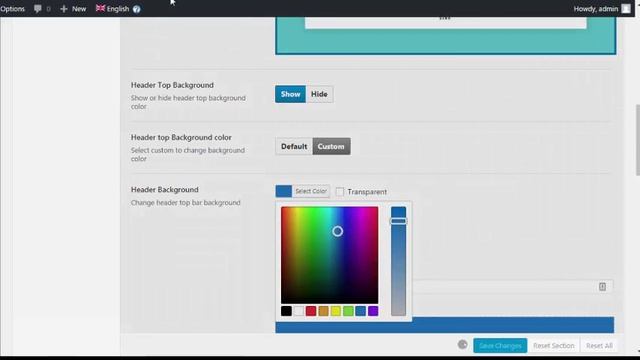The height and width of the screenshot is (360, 640).
Task: Click inside the color spectrum square
Action: coord(329,255)
